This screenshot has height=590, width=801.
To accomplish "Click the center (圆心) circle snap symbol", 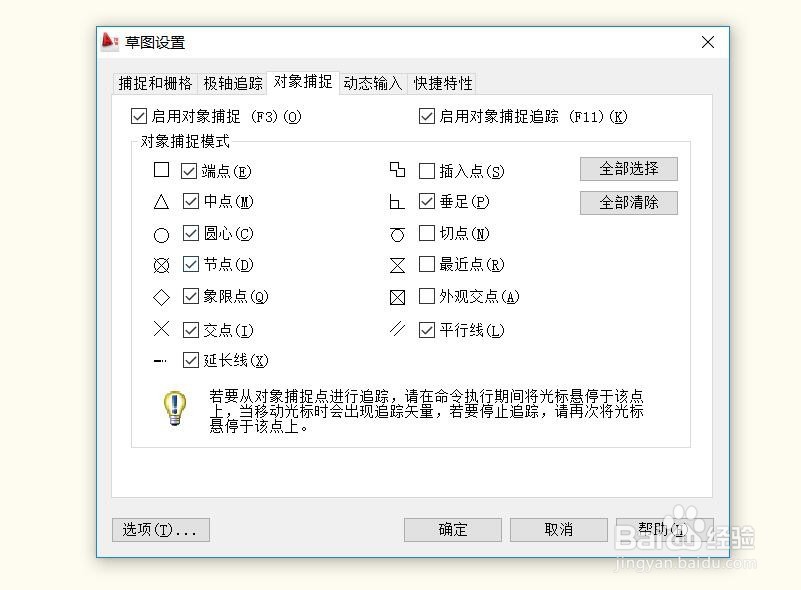I will tap(161, 235).
